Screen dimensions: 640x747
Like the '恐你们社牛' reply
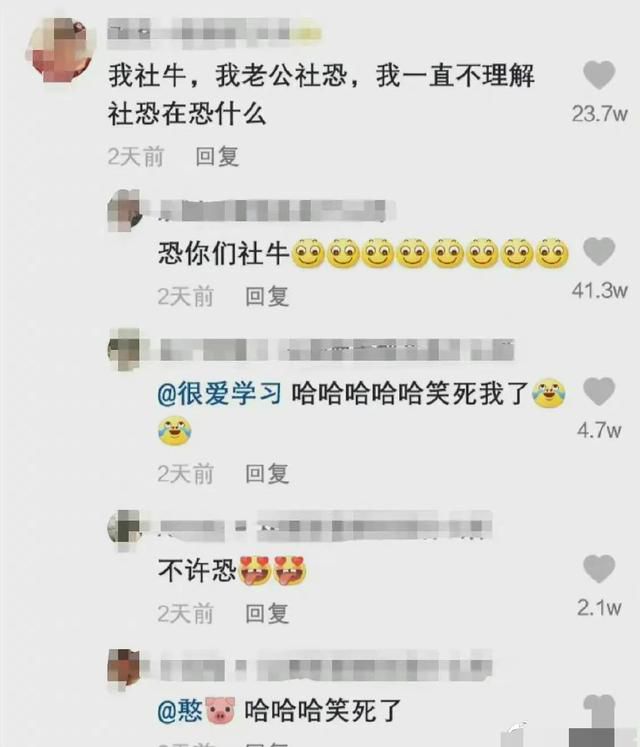599,251
